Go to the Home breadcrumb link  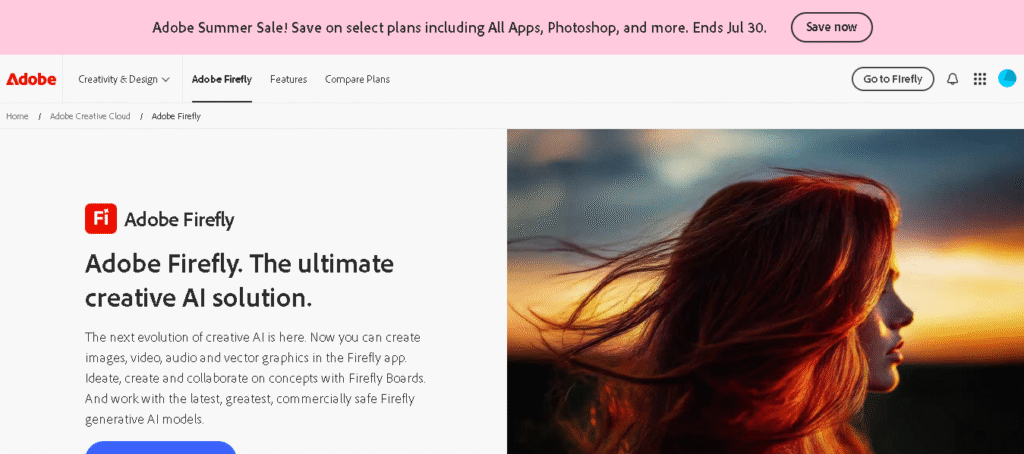pyautogui.click(x=17, y=116)
